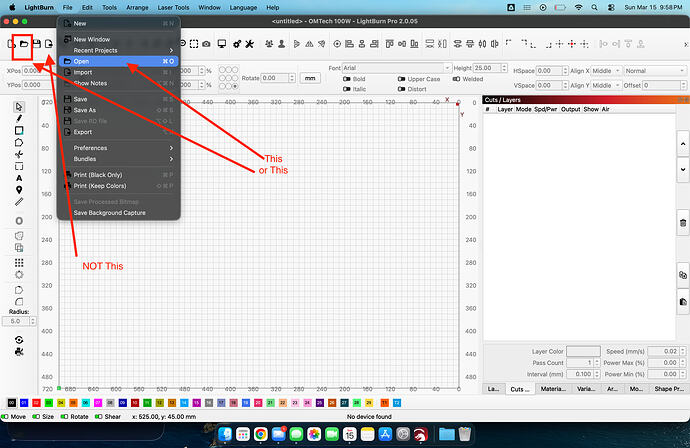The width and height of the screenshot is (690, 448).
Task: Open the Arrange menu
Action: coord(137,7)
